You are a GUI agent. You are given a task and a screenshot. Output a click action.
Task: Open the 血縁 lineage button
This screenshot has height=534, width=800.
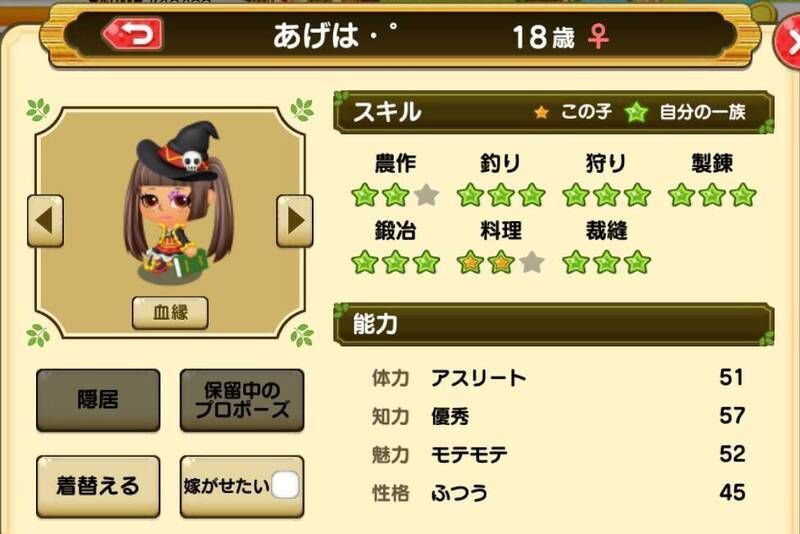[x=170, y=313]
